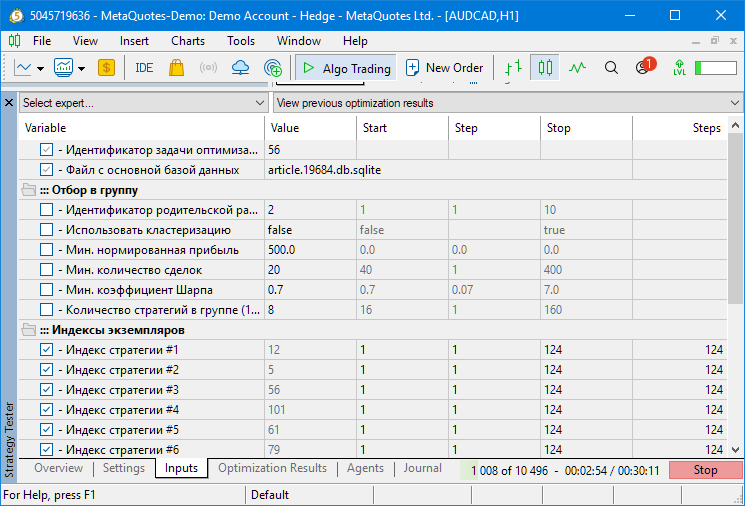The width and height of the screenshot is (745, 506).
Task: Uncheck Индекс стратегии #2 checkbox
Action: click(x=47, y=370)
